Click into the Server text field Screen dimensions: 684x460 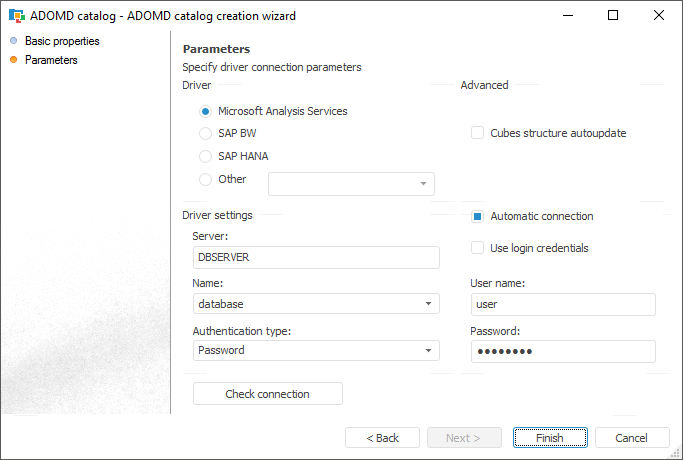coord(315,257)
